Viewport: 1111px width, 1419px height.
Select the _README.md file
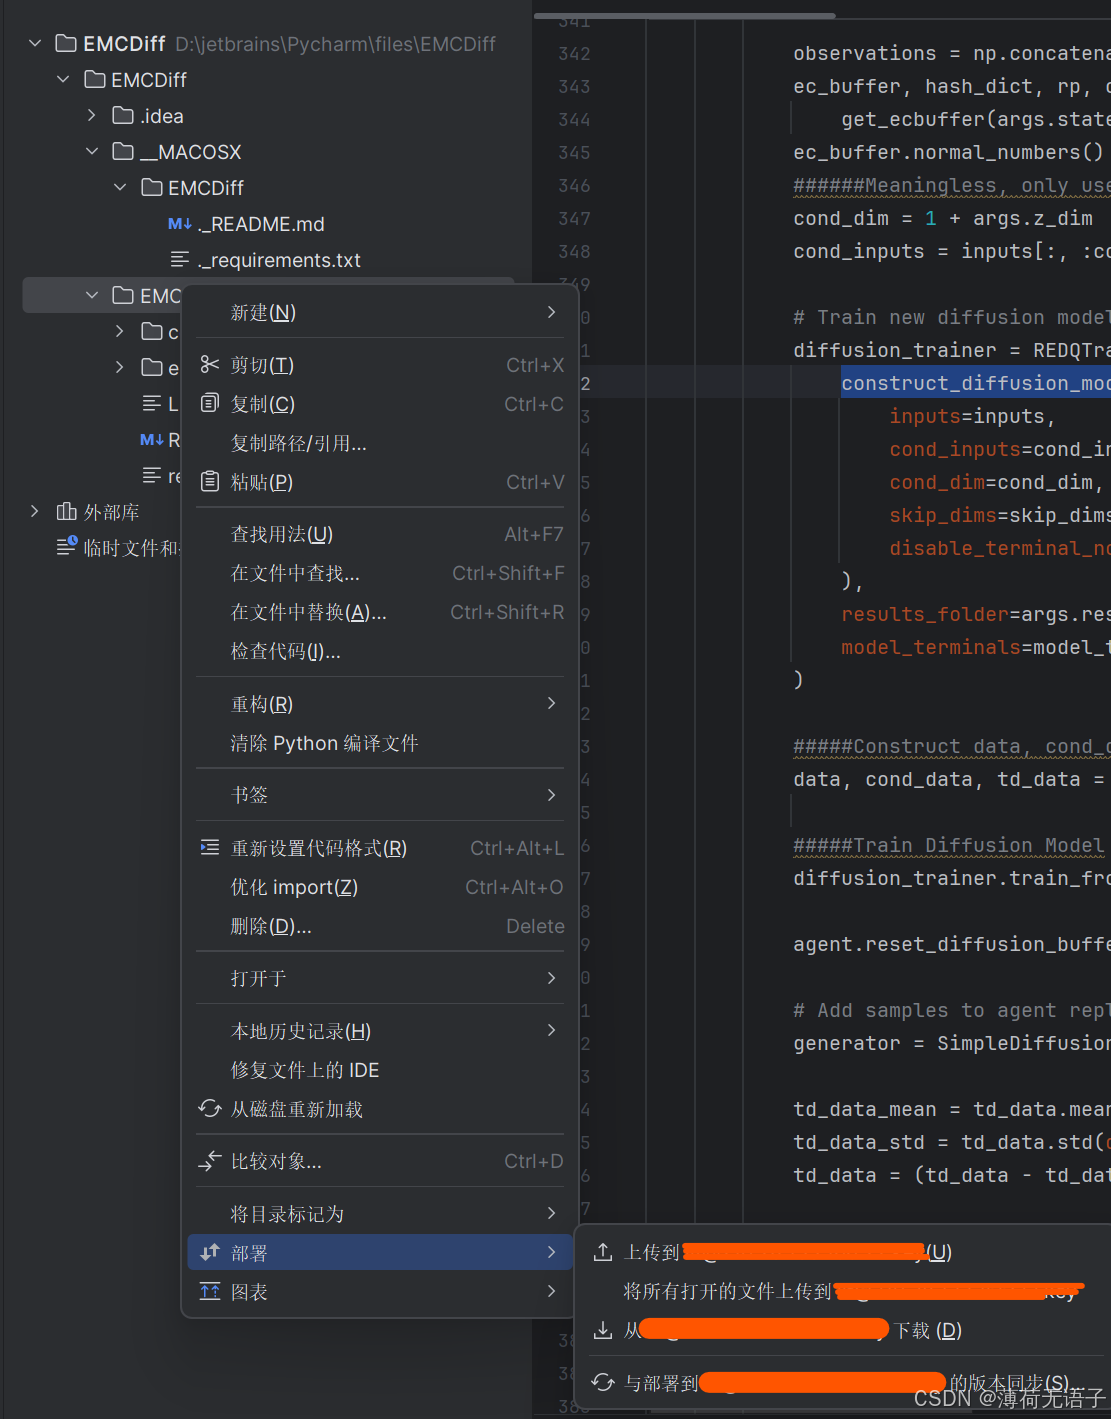click(x=261, y=224)
